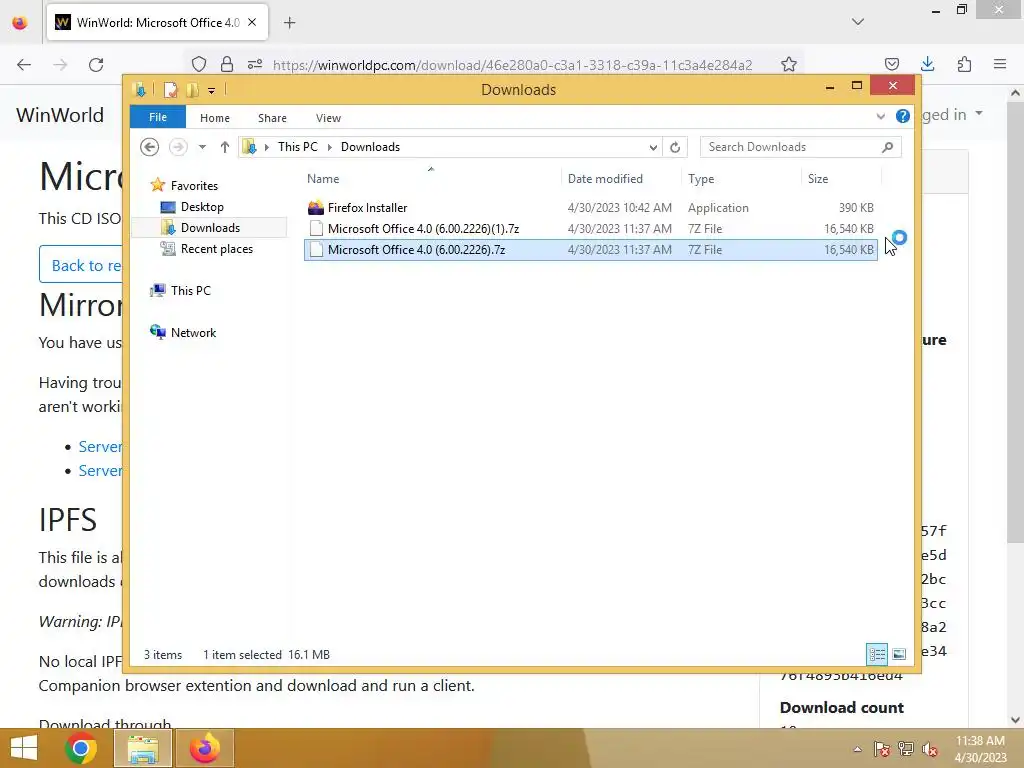The width and height of the screenshot is (1024, 768).
Task: Click the Firefox Installer file icon
Action: (x=316, y=208)
